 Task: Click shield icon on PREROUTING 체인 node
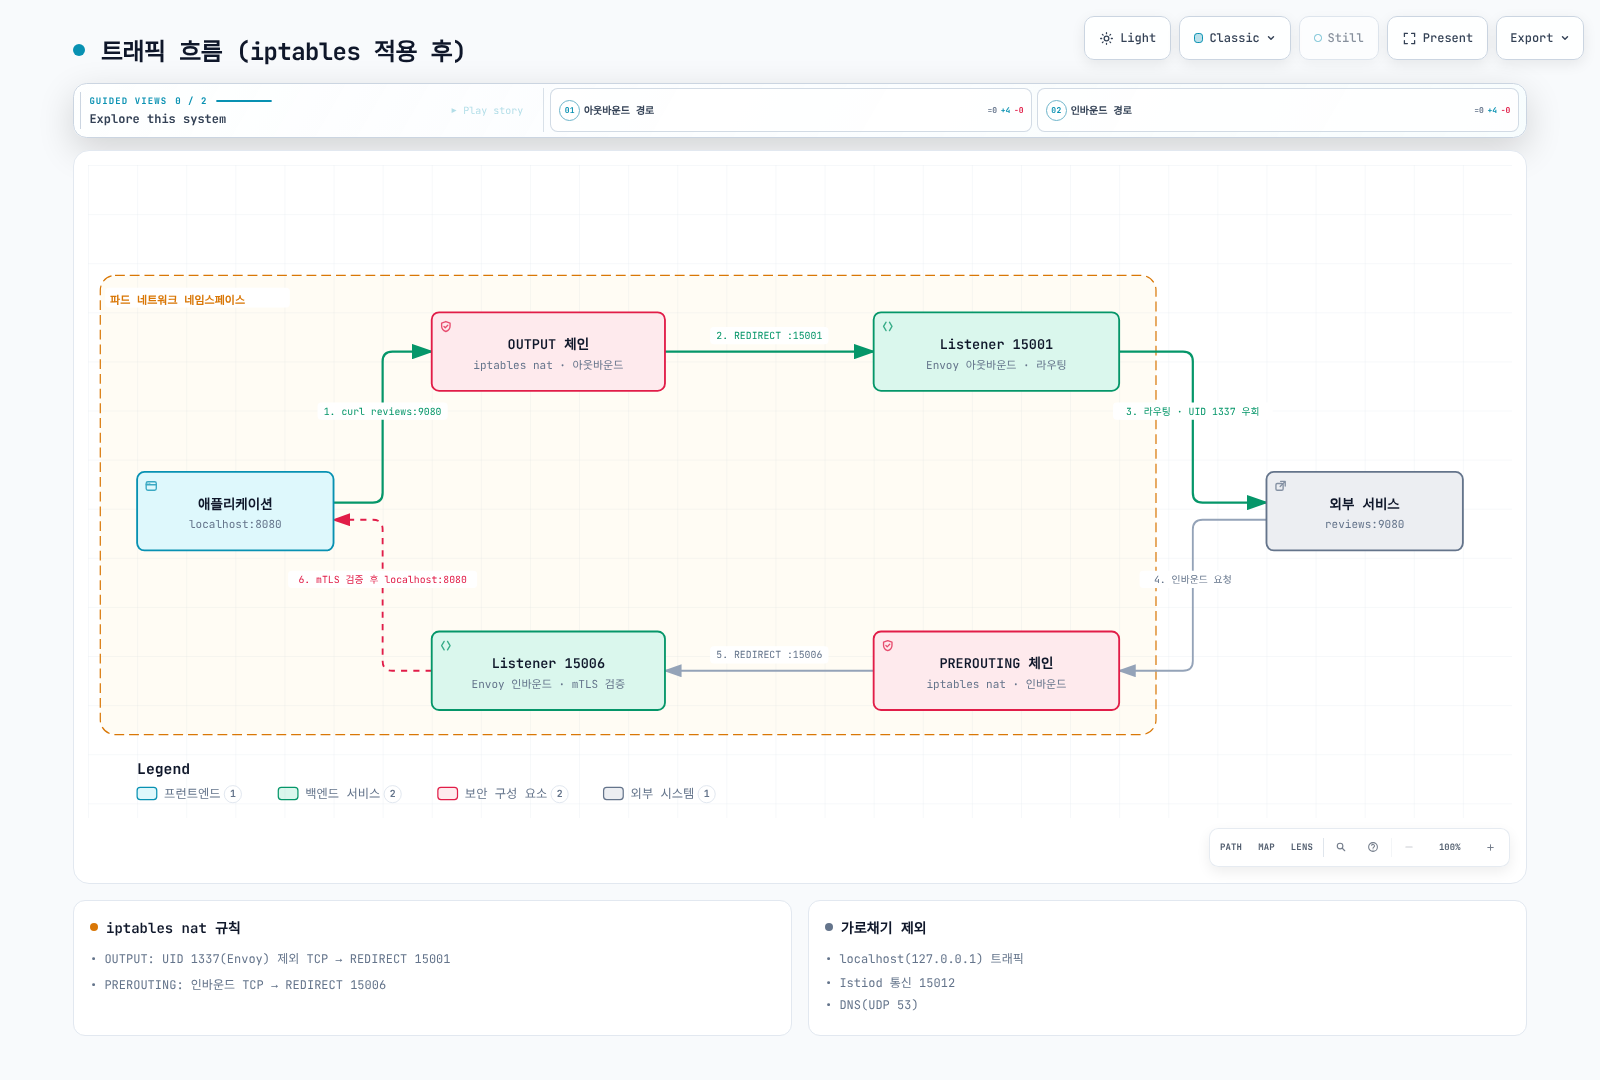(x=888, y=646)
